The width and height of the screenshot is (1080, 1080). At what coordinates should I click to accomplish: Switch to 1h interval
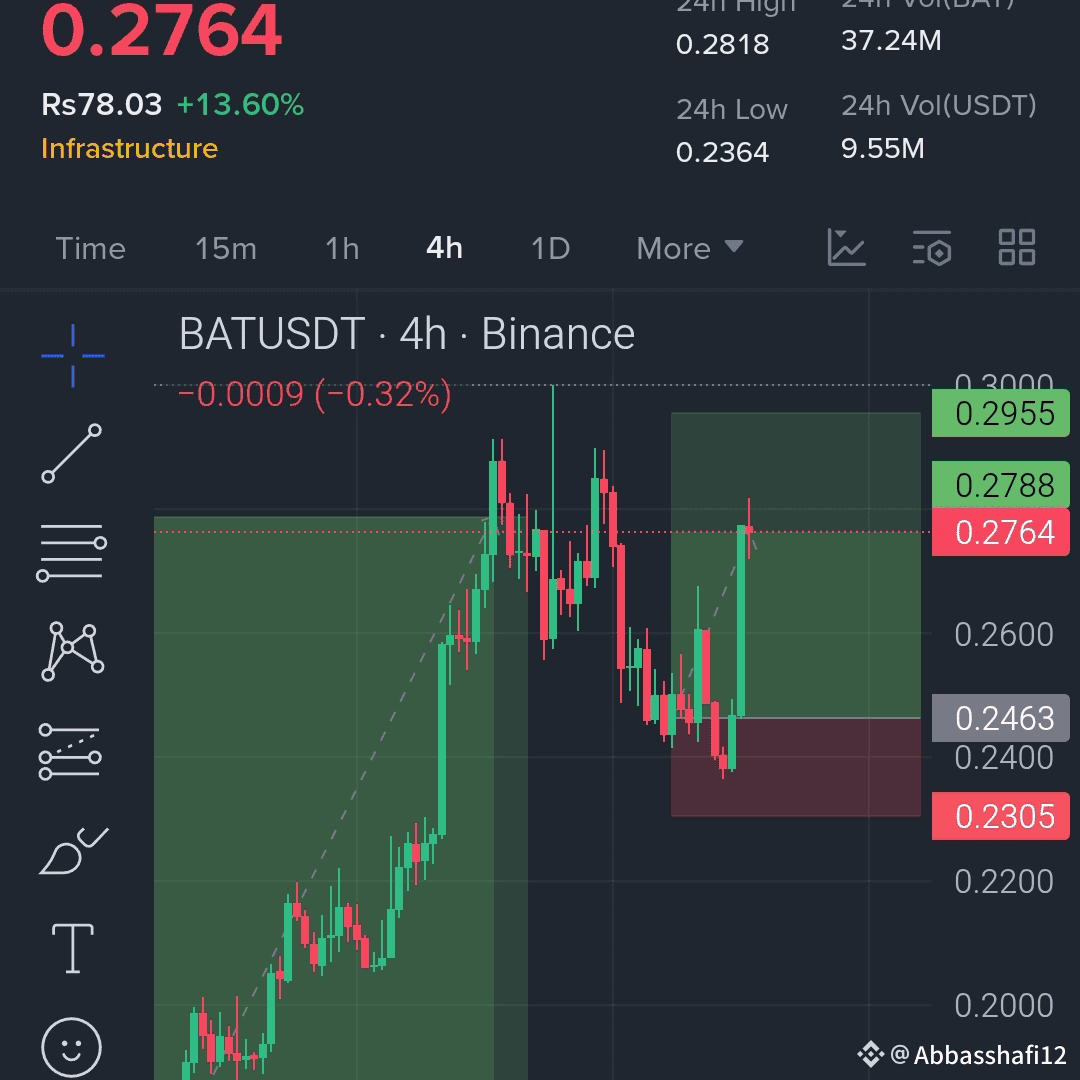(x=342, y=249)
